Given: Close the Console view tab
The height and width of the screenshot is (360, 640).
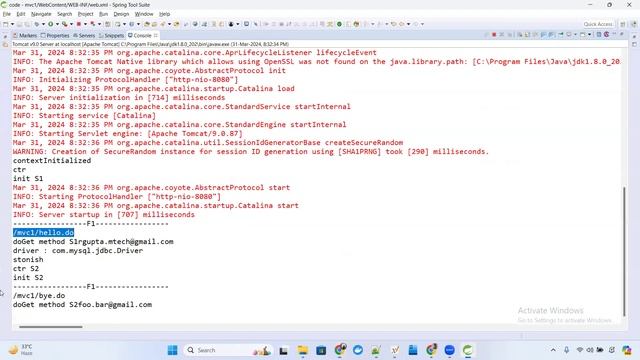Looking at the screenshot, I should point(156,36).
